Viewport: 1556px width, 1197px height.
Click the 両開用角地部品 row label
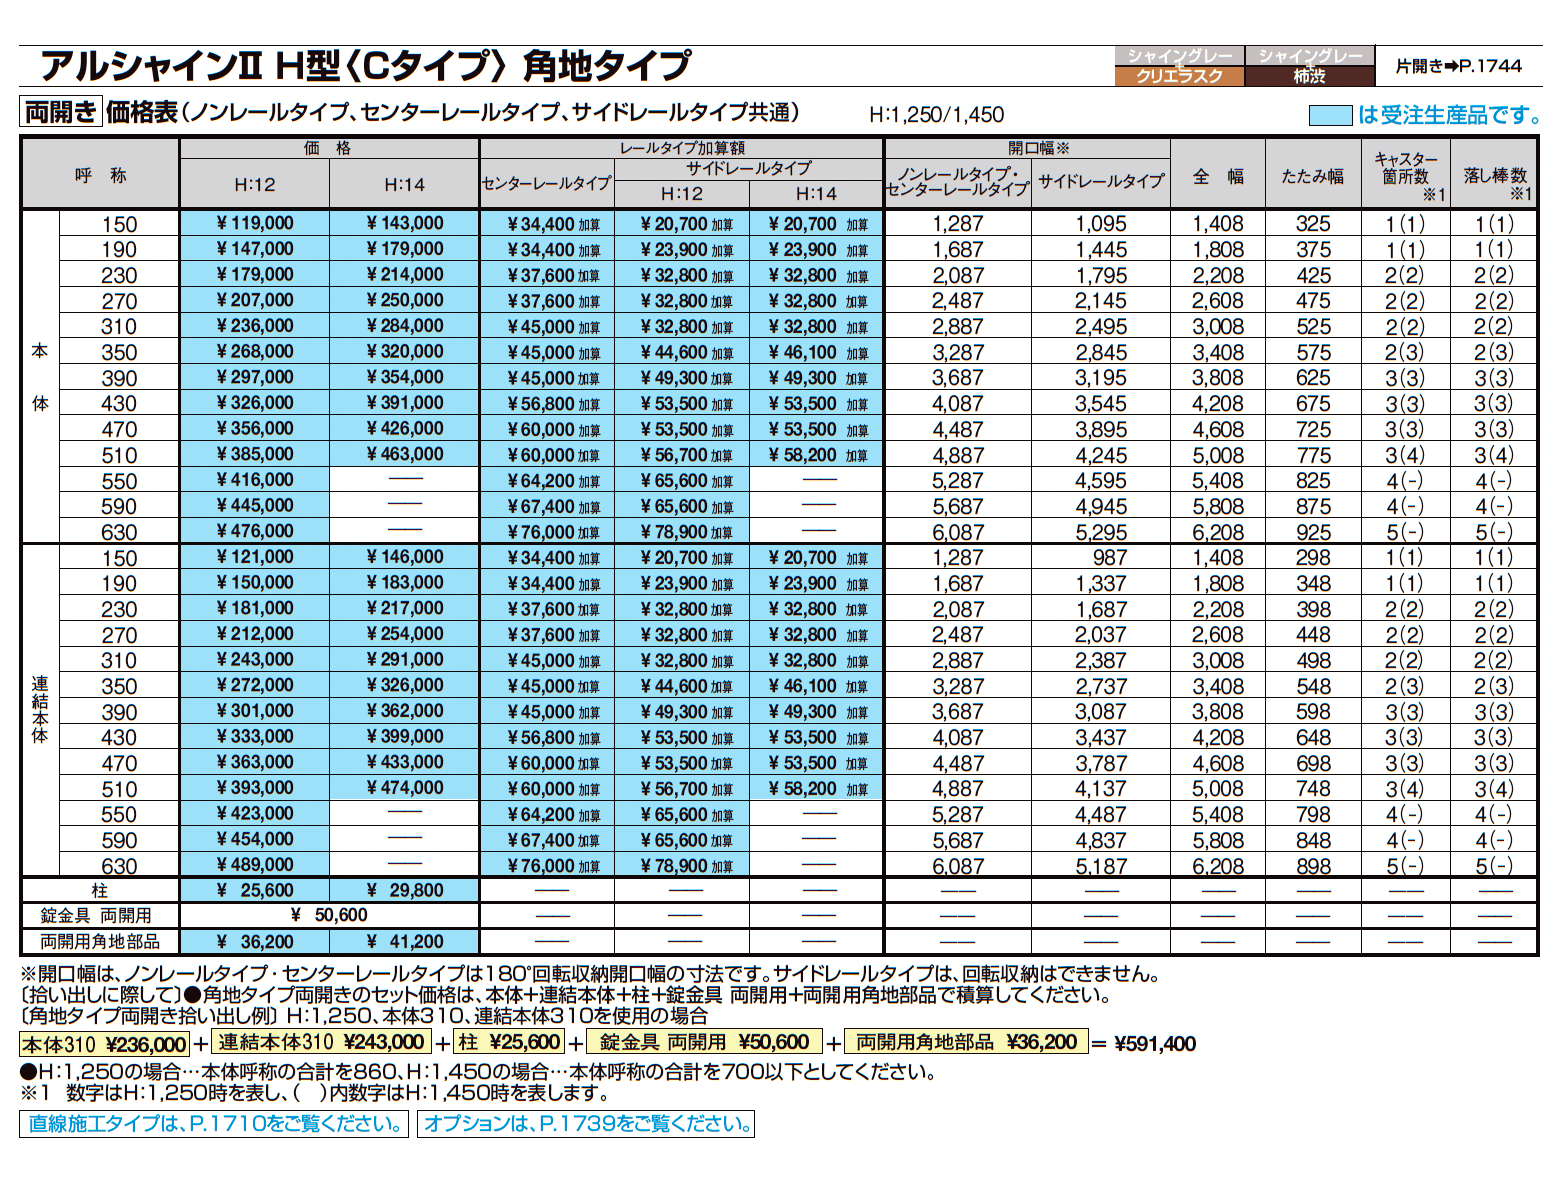98,941
